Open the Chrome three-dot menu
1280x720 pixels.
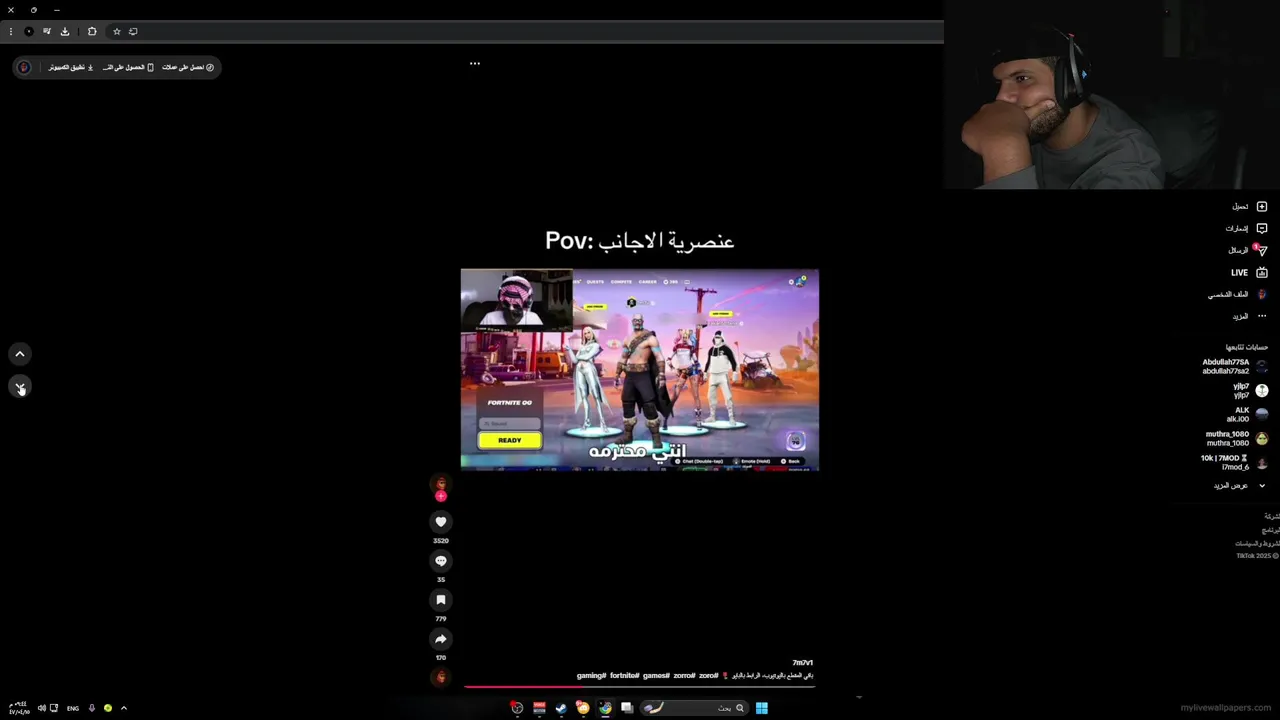[x=11, y=31]
